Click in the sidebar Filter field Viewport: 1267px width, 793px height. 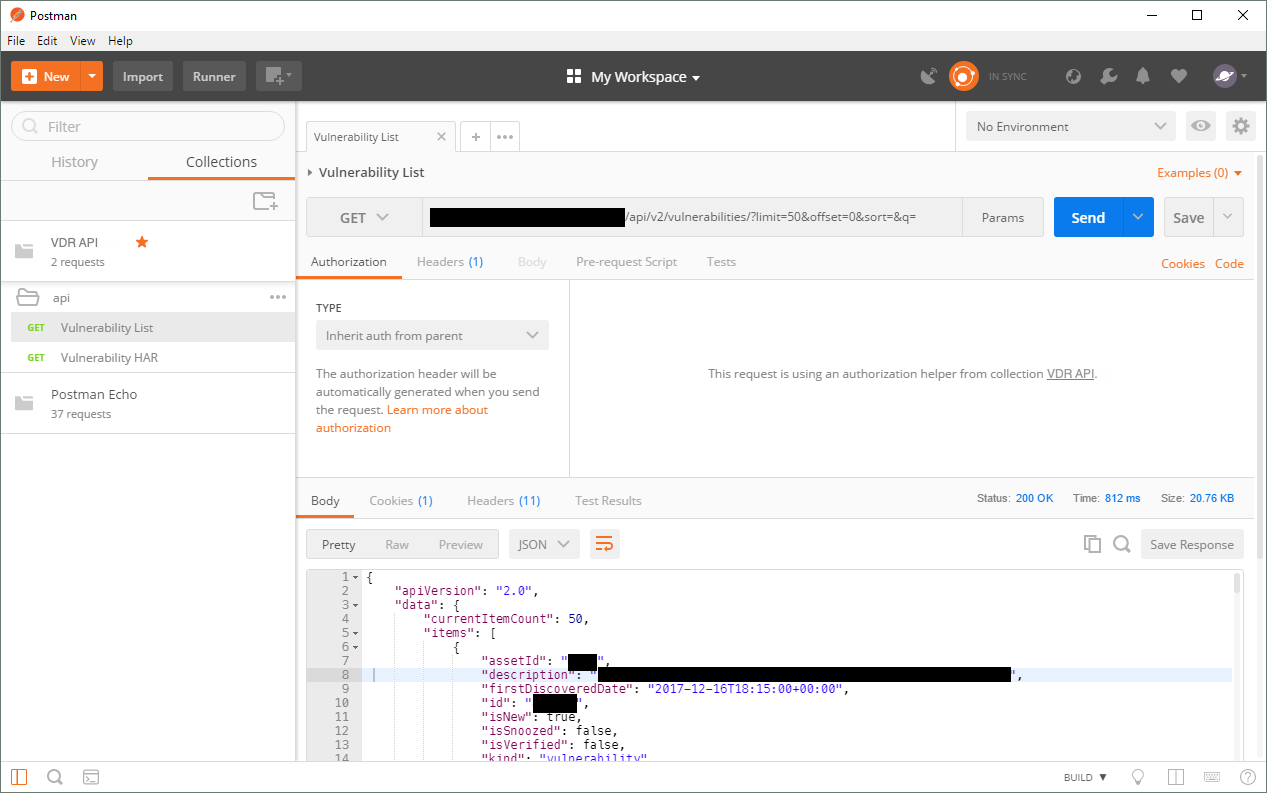148,126
